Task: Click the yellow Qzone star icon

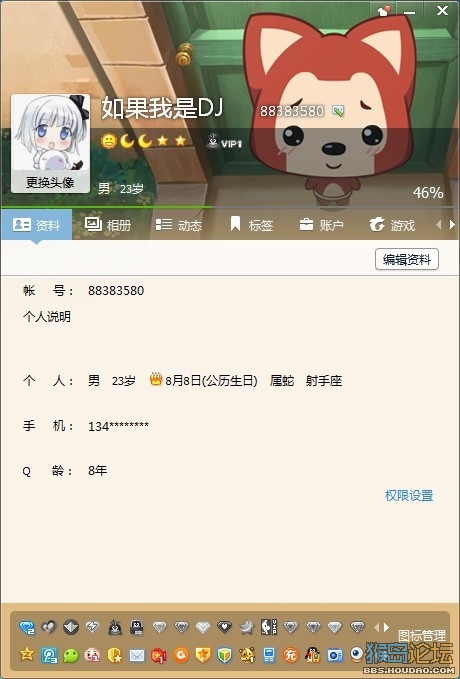Action: point(27,654)
